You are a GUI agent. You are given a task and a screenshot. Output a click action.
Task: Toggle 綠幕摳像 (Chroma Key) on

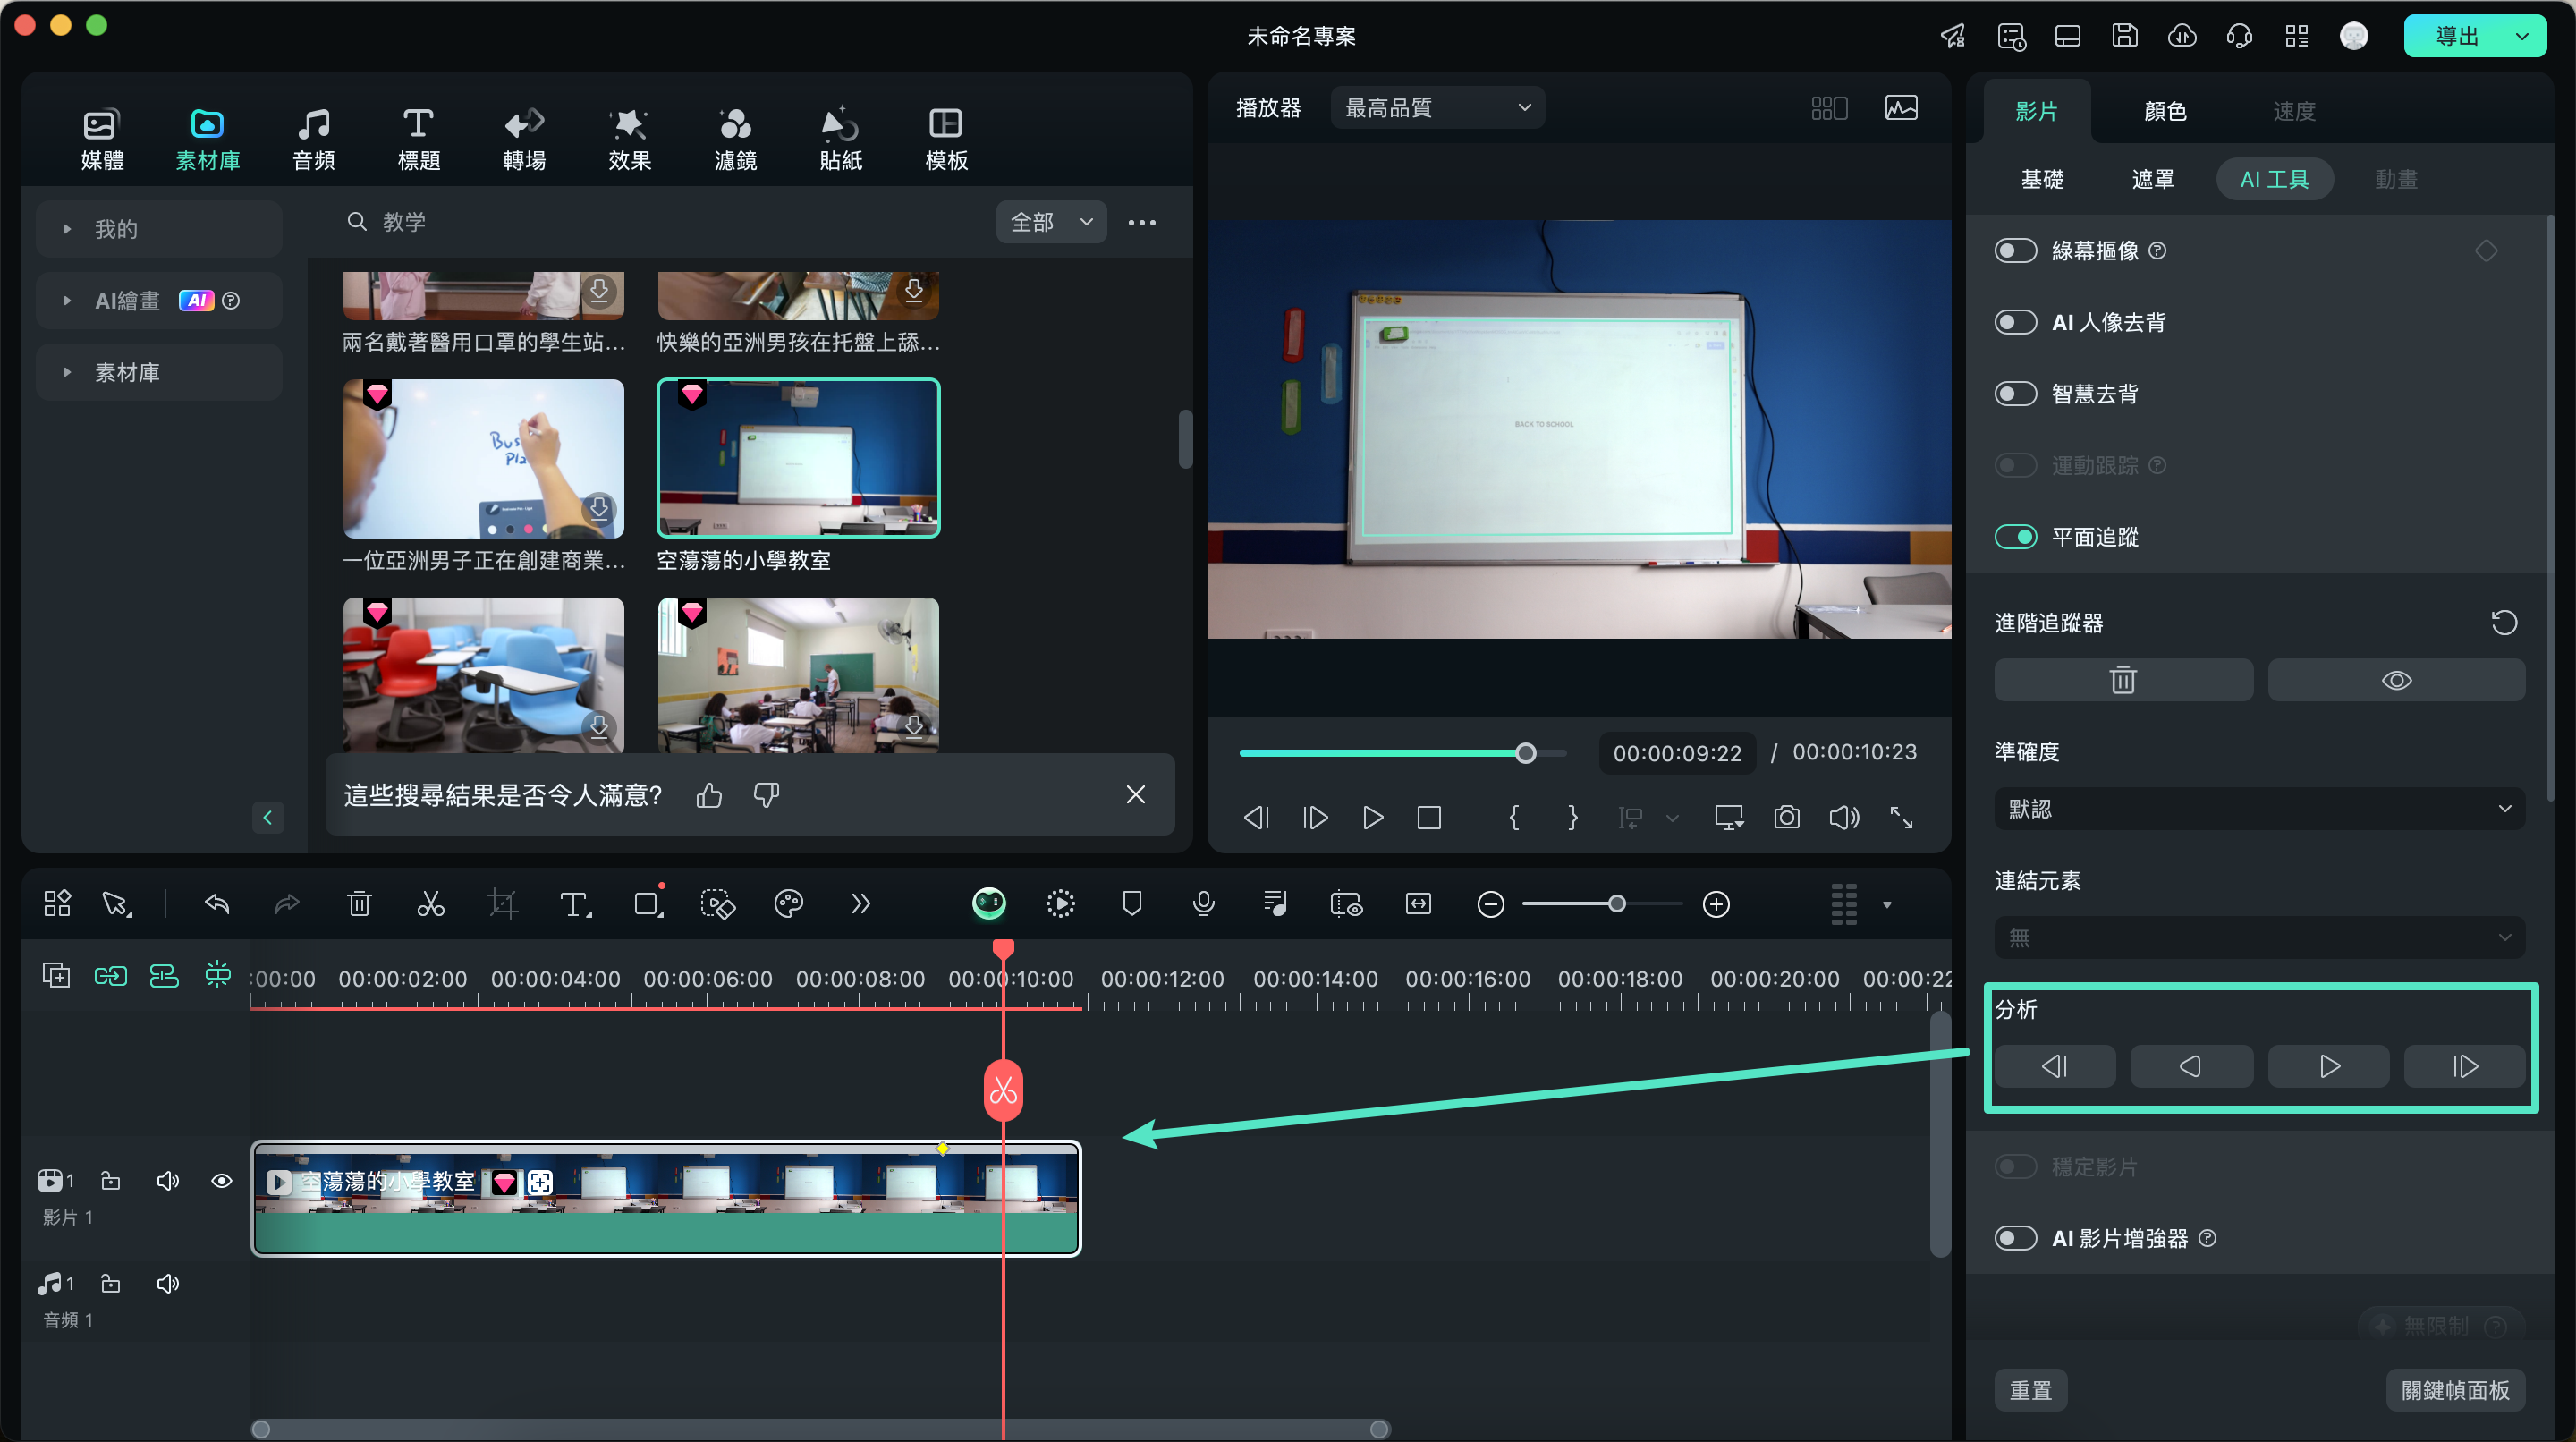[x=2015, y=251]
